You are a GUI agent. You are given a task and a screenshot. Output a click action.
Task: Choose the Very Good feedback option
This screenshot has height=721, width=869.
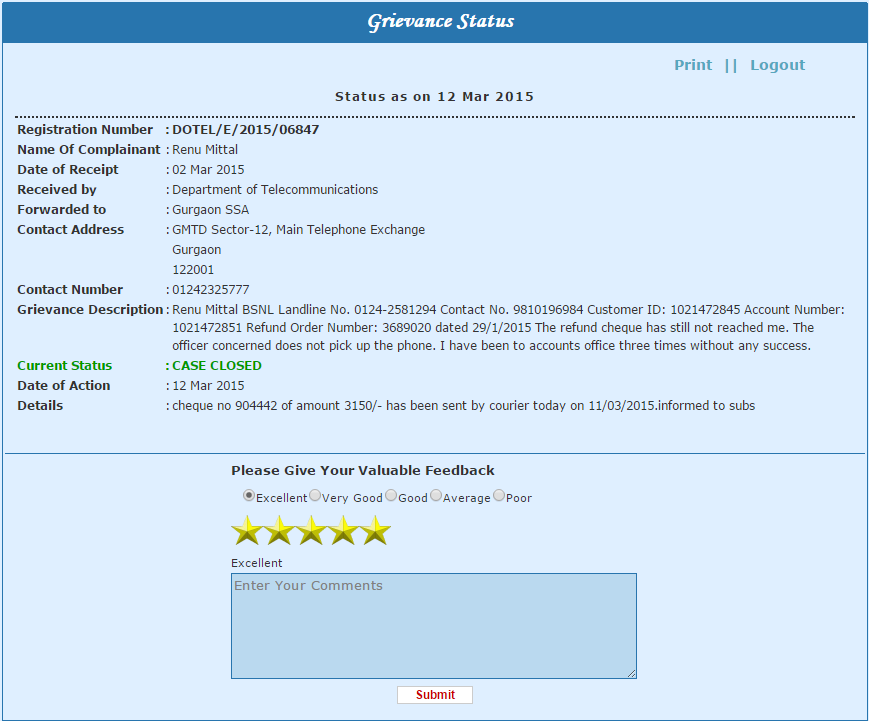click(315, 496)
